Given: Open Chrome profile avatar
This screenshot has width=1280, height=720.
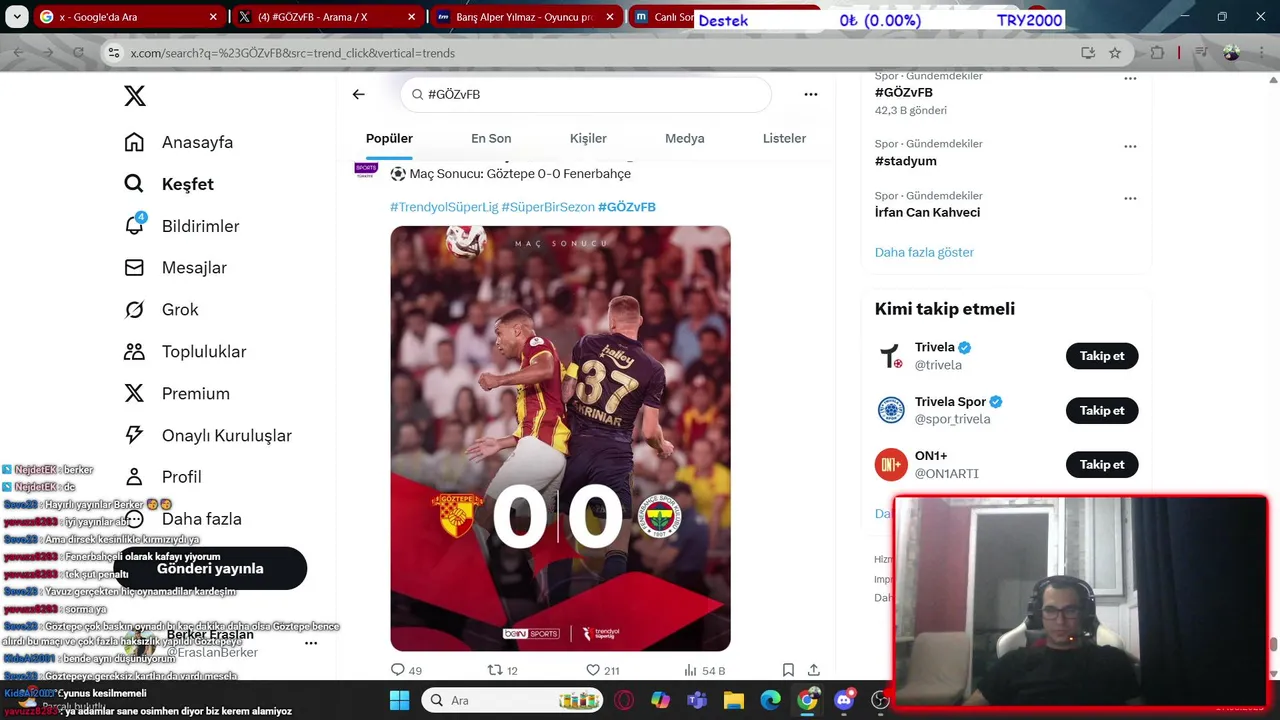Looking at the screenshot, I should (x=1231, y=53).
